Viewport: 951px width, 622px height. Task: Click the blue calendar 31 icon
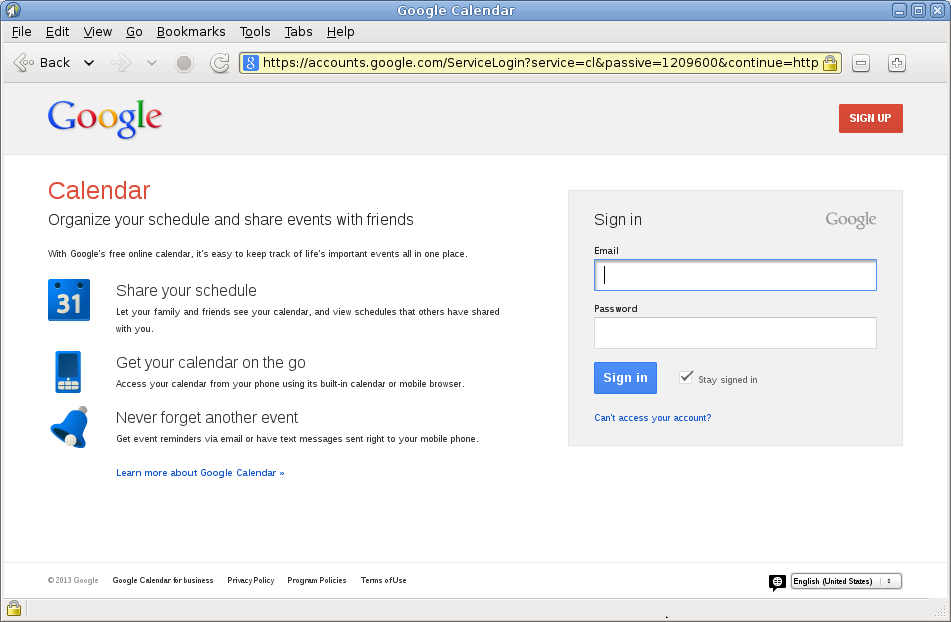click(69, 299)
